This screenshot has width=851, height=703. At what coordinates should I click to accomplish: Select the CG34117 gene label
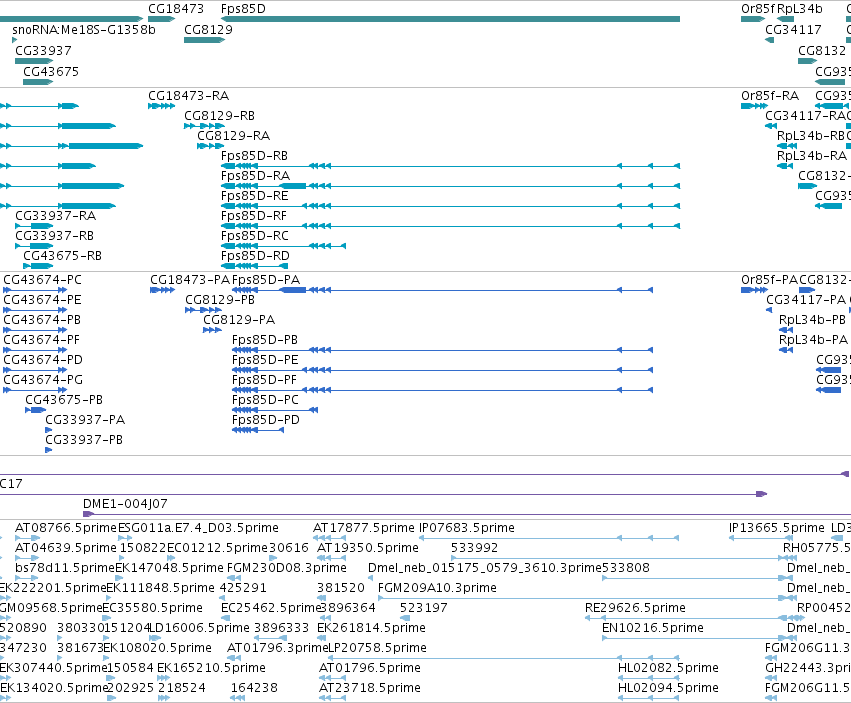coord(793,29)
